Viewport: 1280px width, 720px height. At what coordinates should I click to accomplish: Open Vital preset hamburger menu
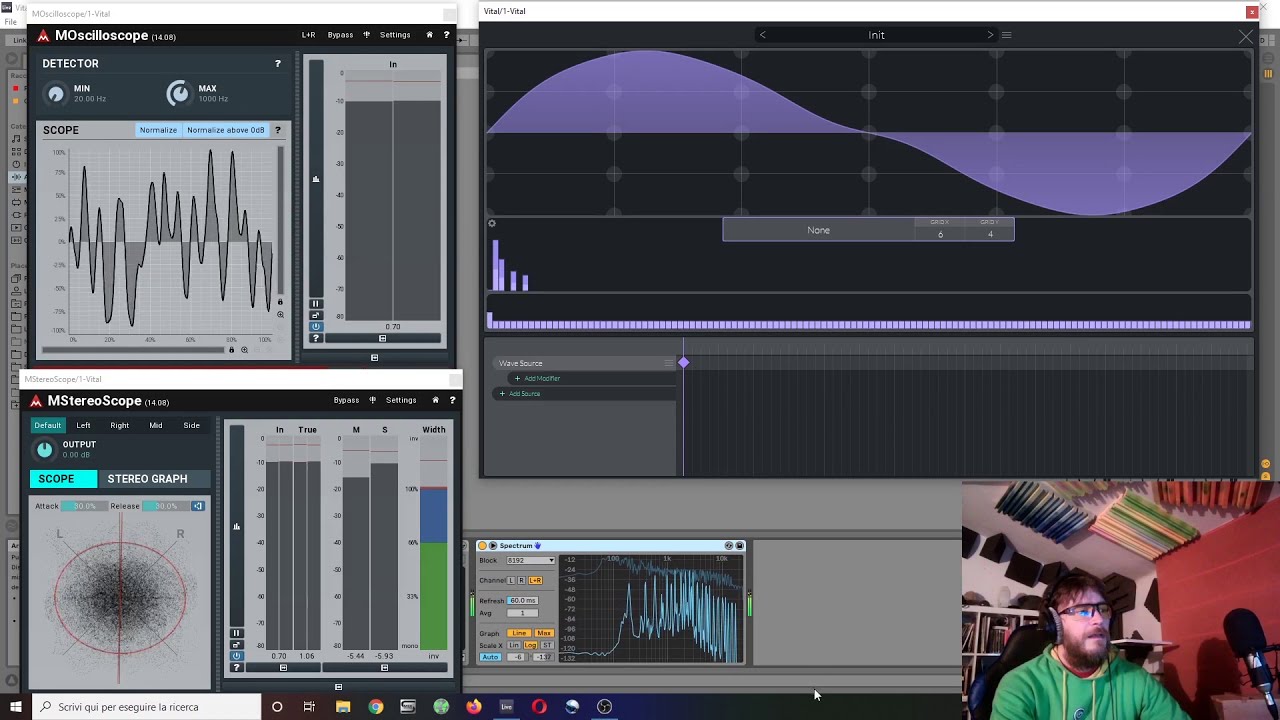1006,35
